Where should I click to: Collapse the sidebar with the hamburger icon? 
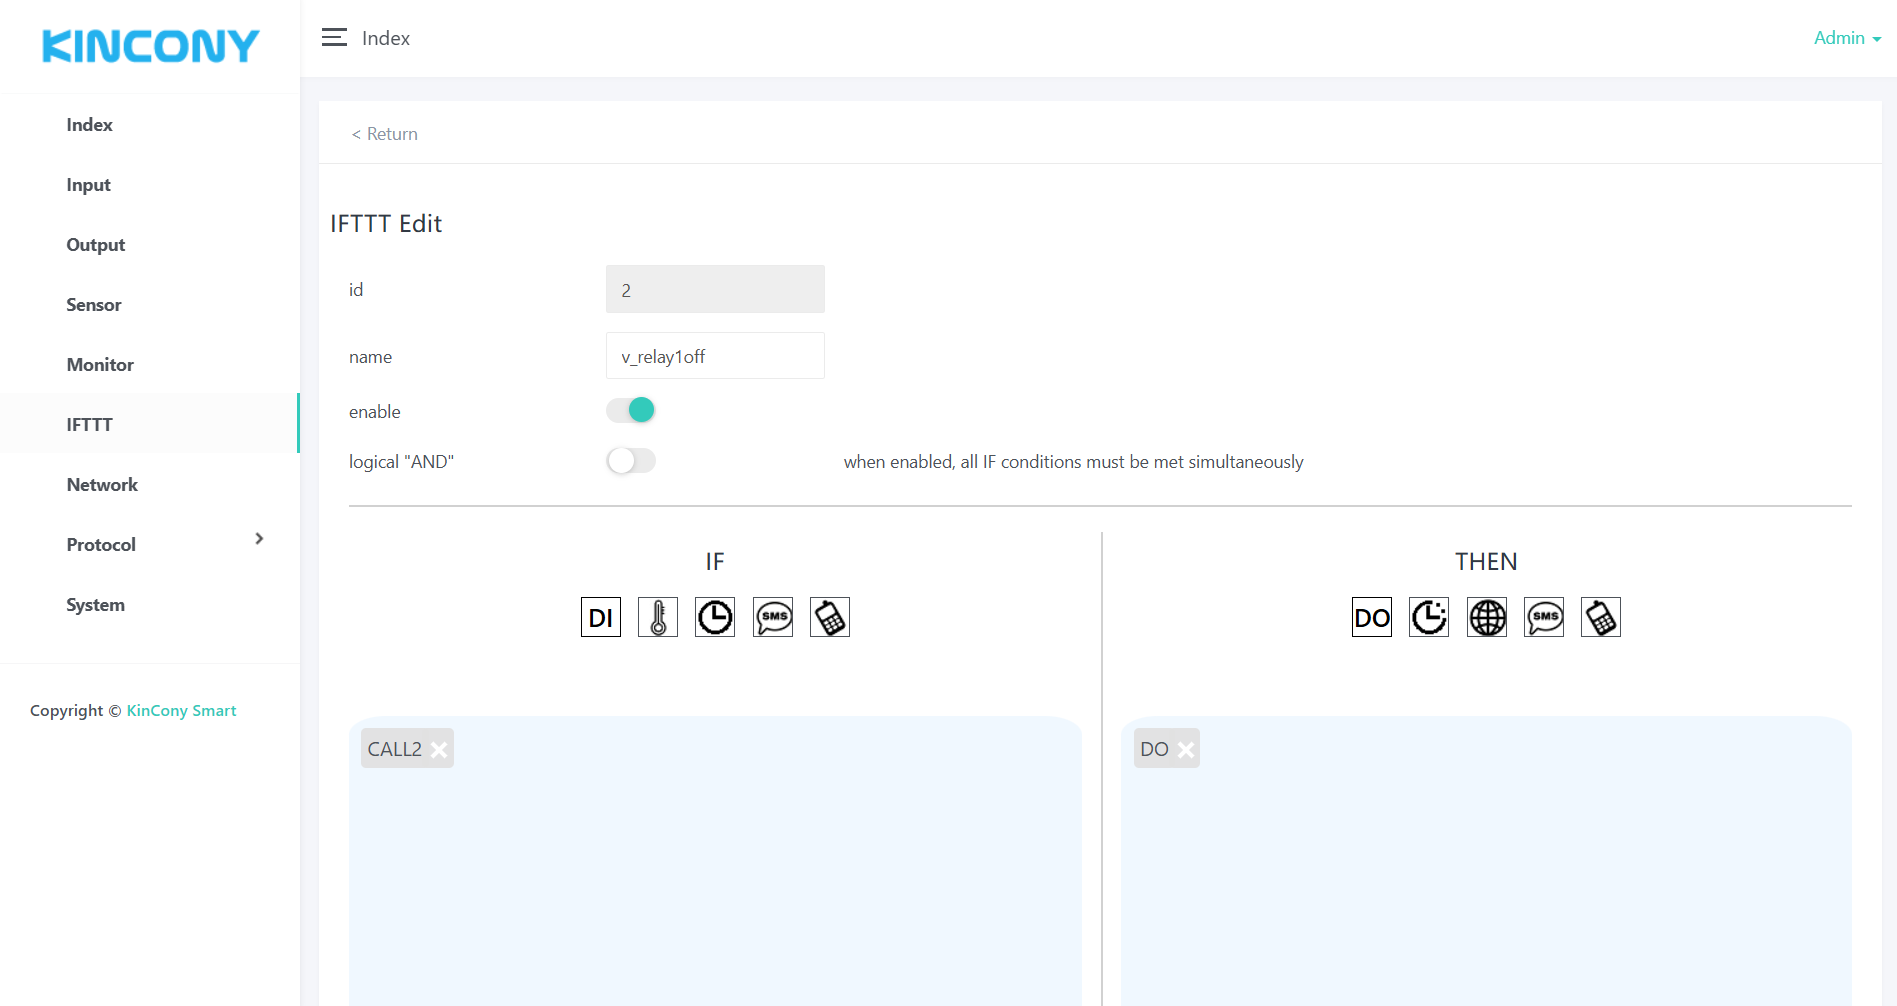334,38
